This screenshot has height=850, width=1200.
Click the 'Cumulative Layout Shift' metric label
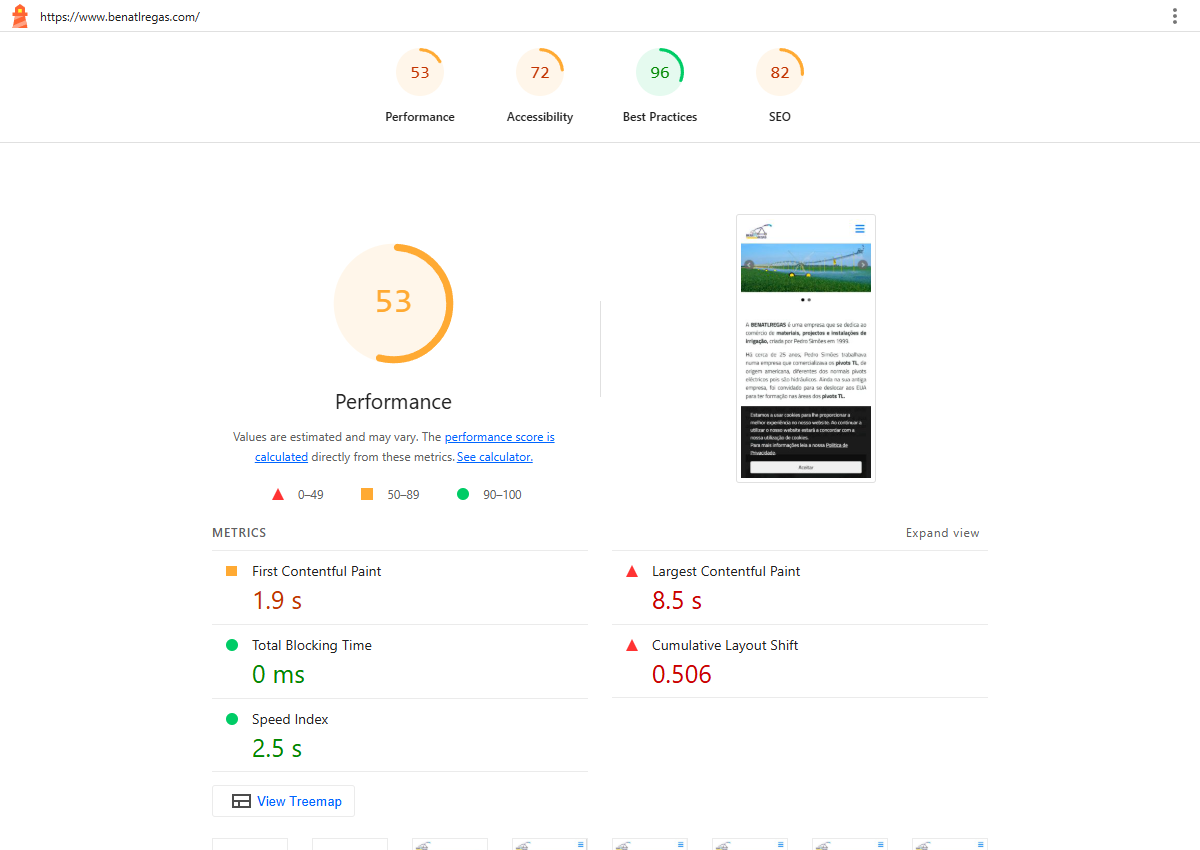[725, 645]
